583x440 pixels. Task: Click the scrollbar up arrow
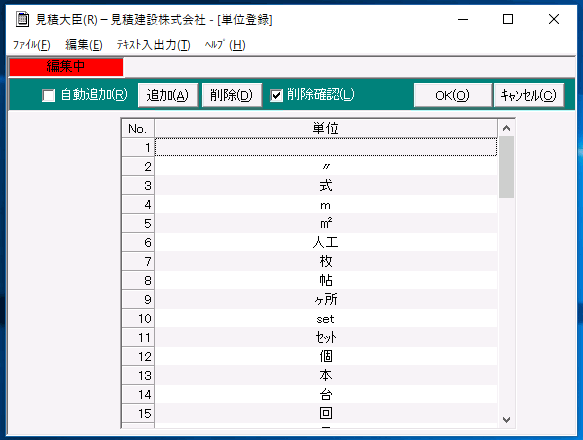tap(506, 128)
